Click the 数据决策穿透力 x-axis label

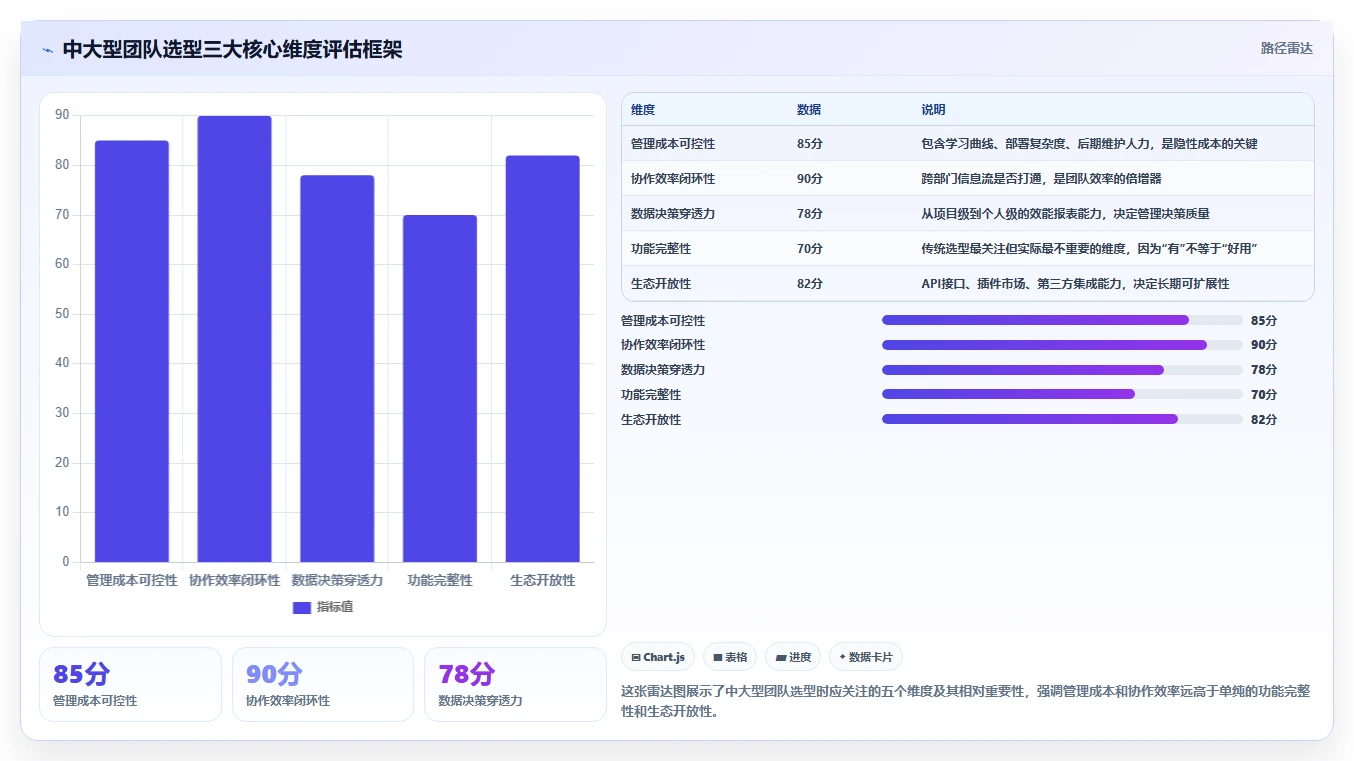pos(337,580)
